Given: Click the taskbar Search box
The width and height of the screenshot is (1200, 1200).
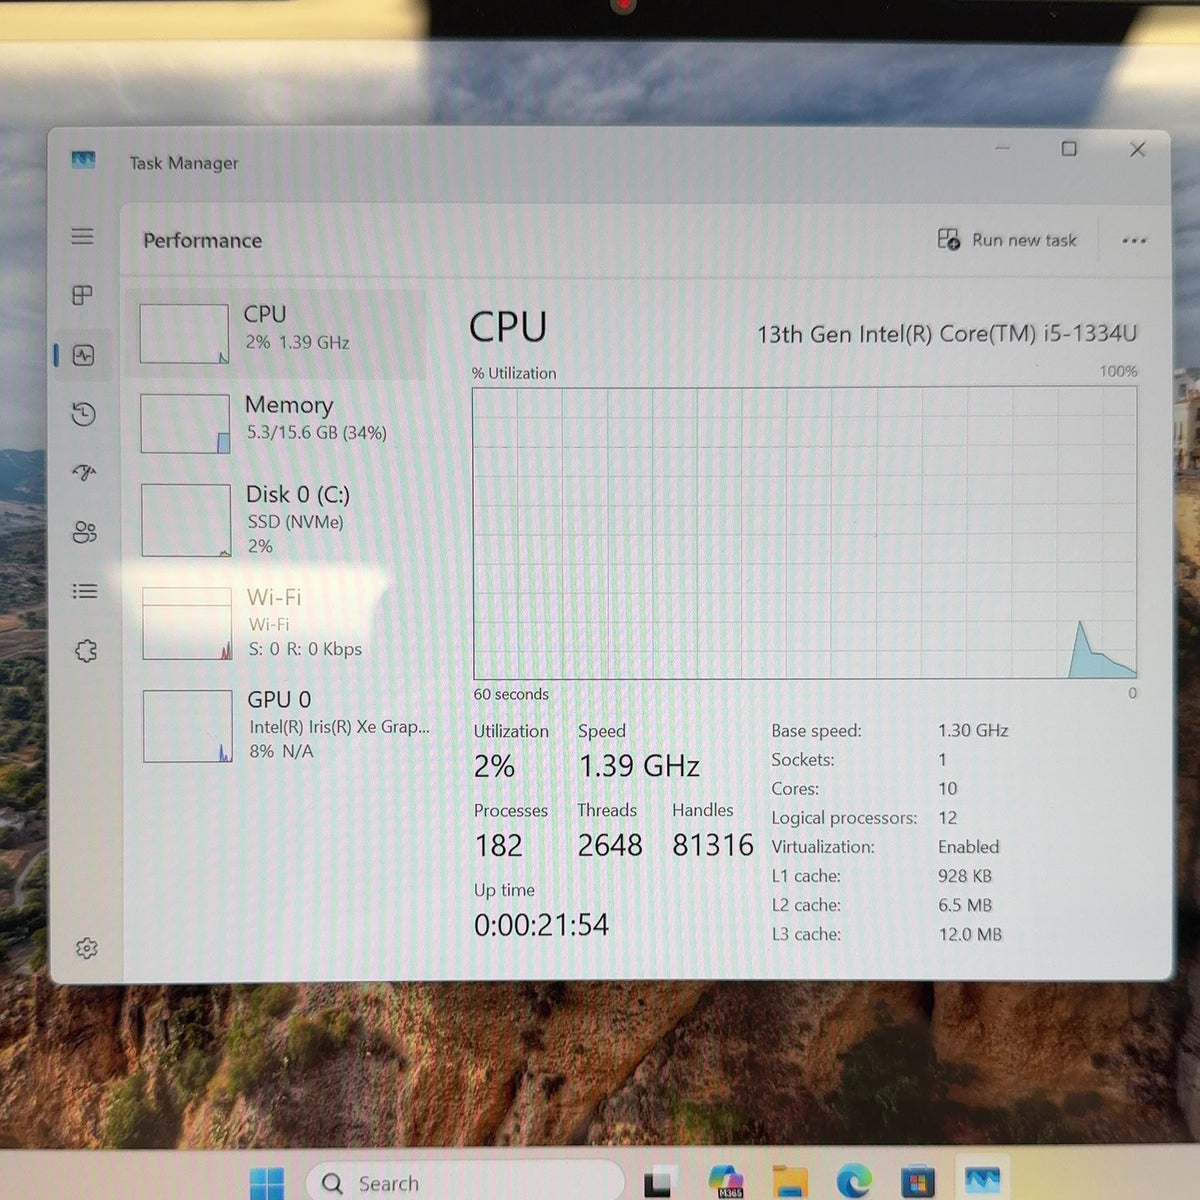Looking at the screenshot, I should 465,1183.
